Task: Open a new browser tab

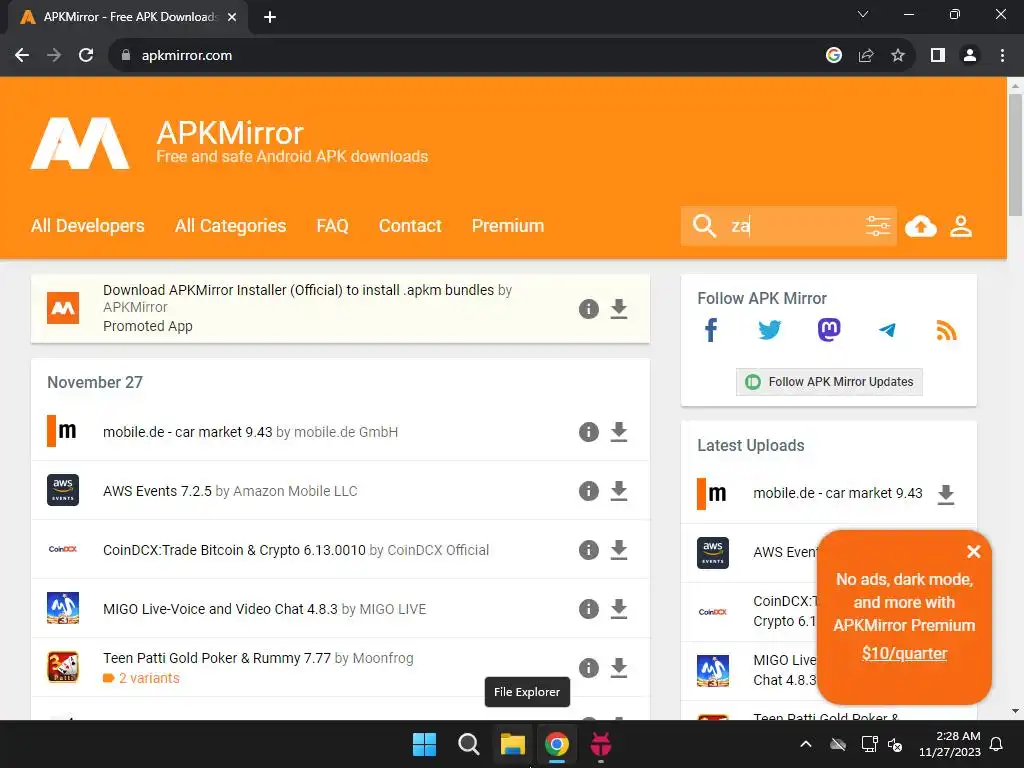Action: (270, 17)
